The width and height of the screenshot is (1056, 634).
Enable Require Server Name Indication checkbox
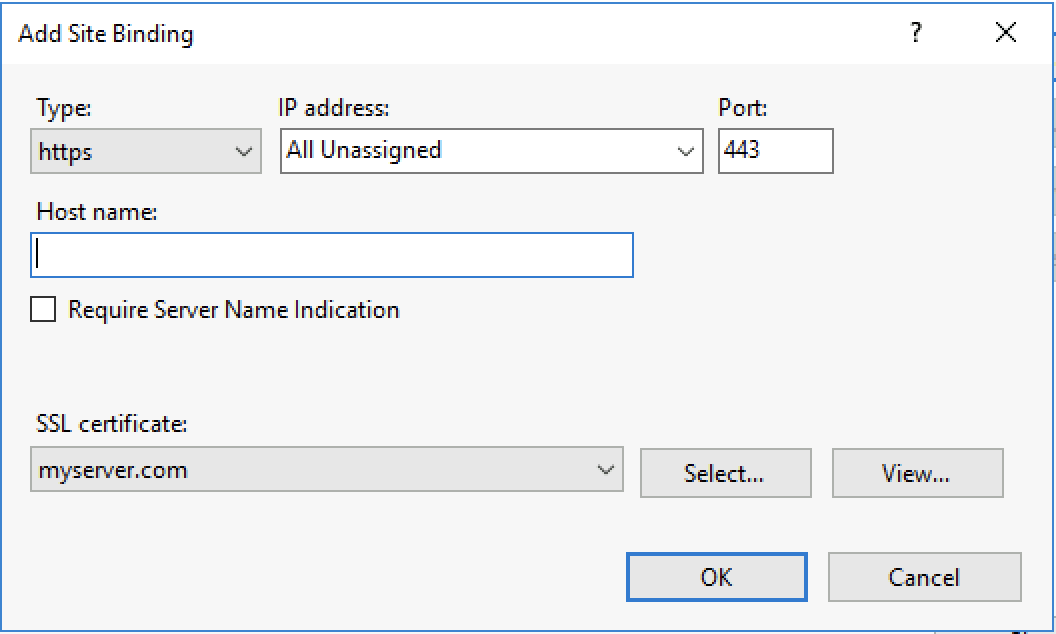(43, 310)
